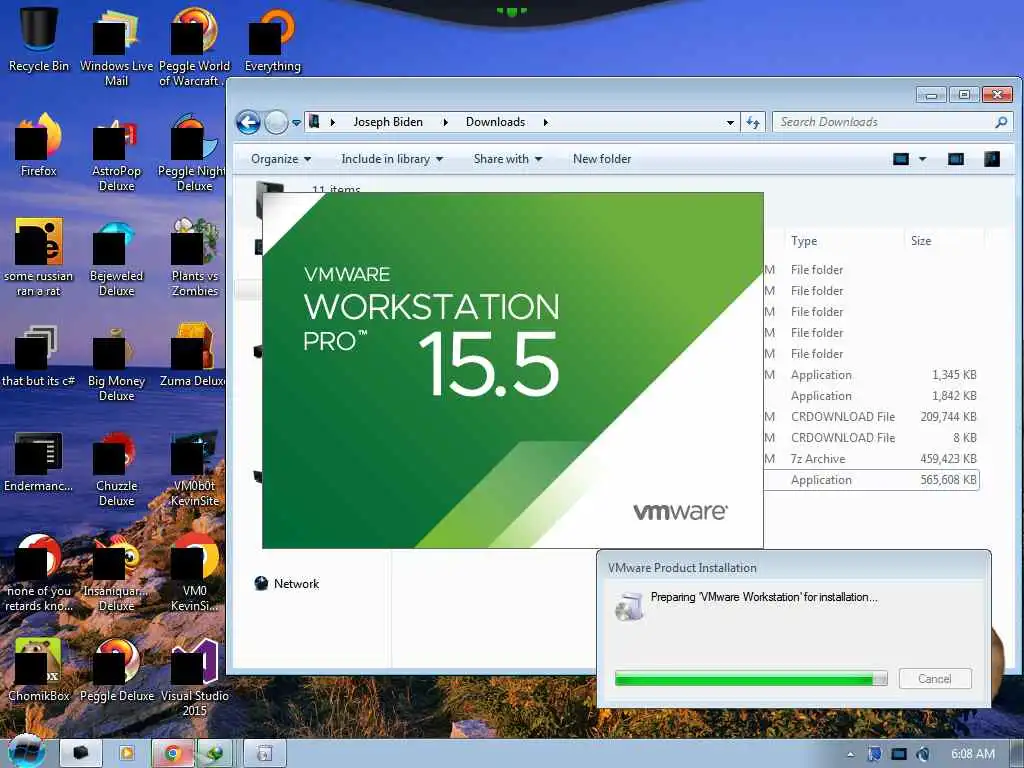This screenshot has width=1024, height=768.
Task: Go back in Explorer with Back arrow
Action: coord(248,122)
